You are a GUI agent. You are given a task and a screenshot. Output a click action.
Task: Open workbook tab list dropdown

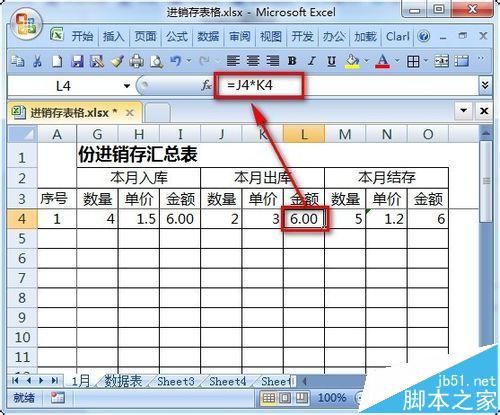click(464, 110)
